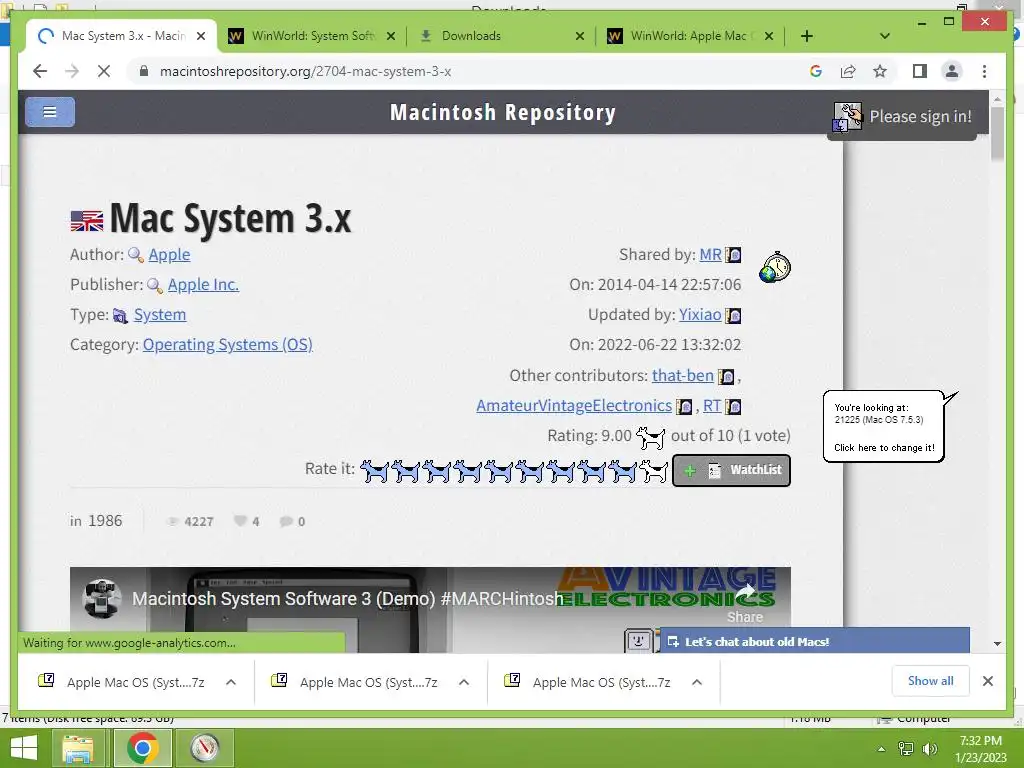Click magnifier icon next to Publisher
This screenshot has width=1024, height=768.
click(x=155, y=285)
